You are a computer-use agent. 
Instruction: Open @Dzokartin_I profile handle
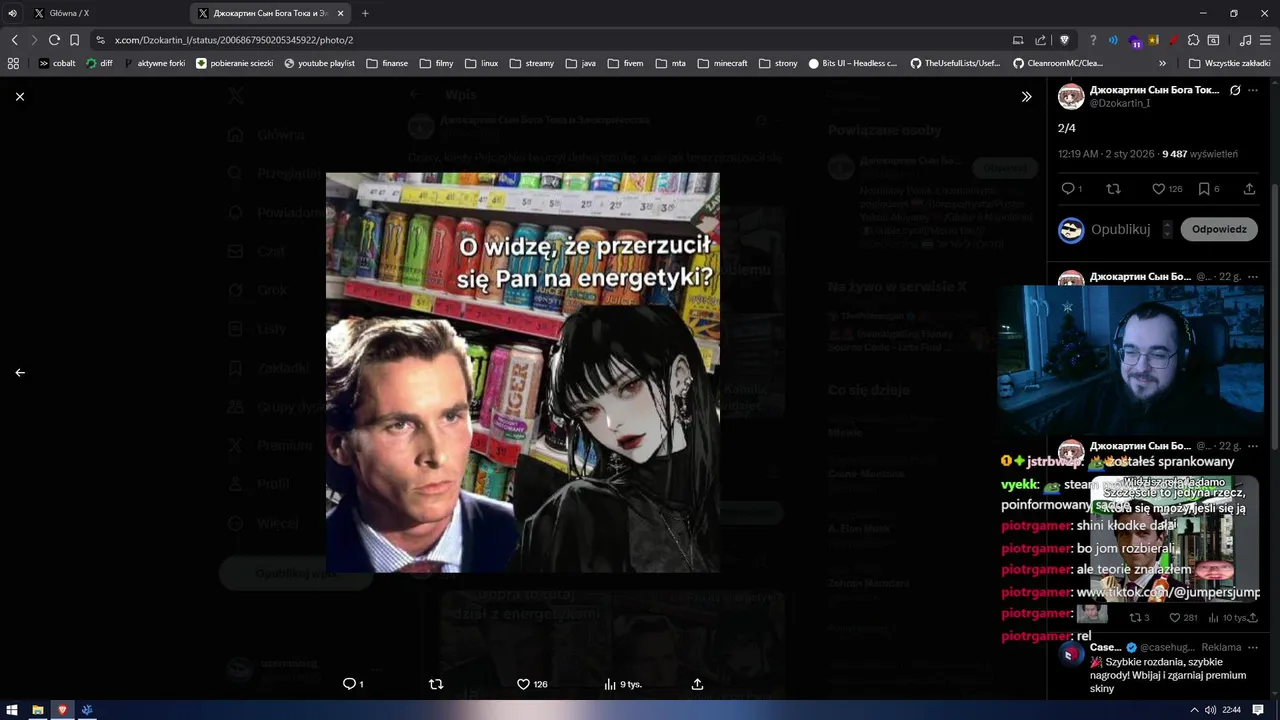click(x=1119, y=103)
